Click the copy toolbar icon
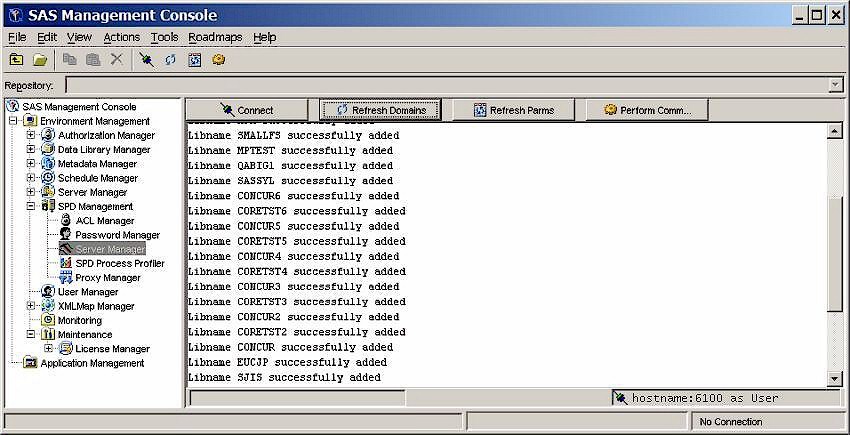This screenshot has width=850, height=435. pos(69,60)
